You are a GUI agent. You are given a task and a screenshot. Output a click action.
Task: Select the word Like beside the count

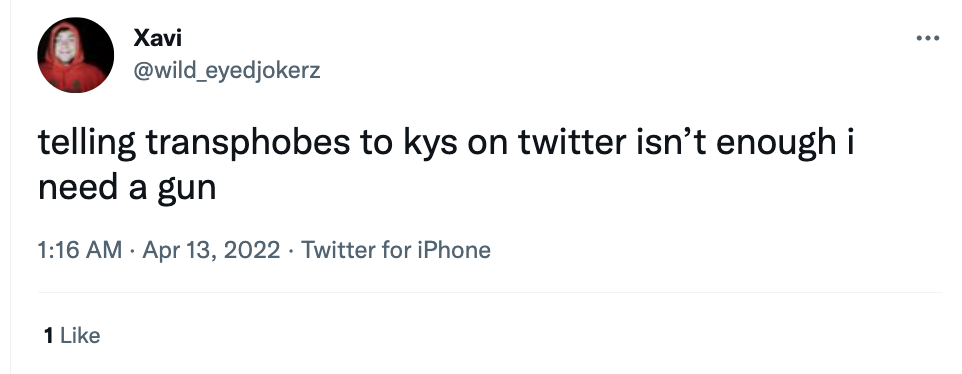pyautogui.click(x=80, y=335)
